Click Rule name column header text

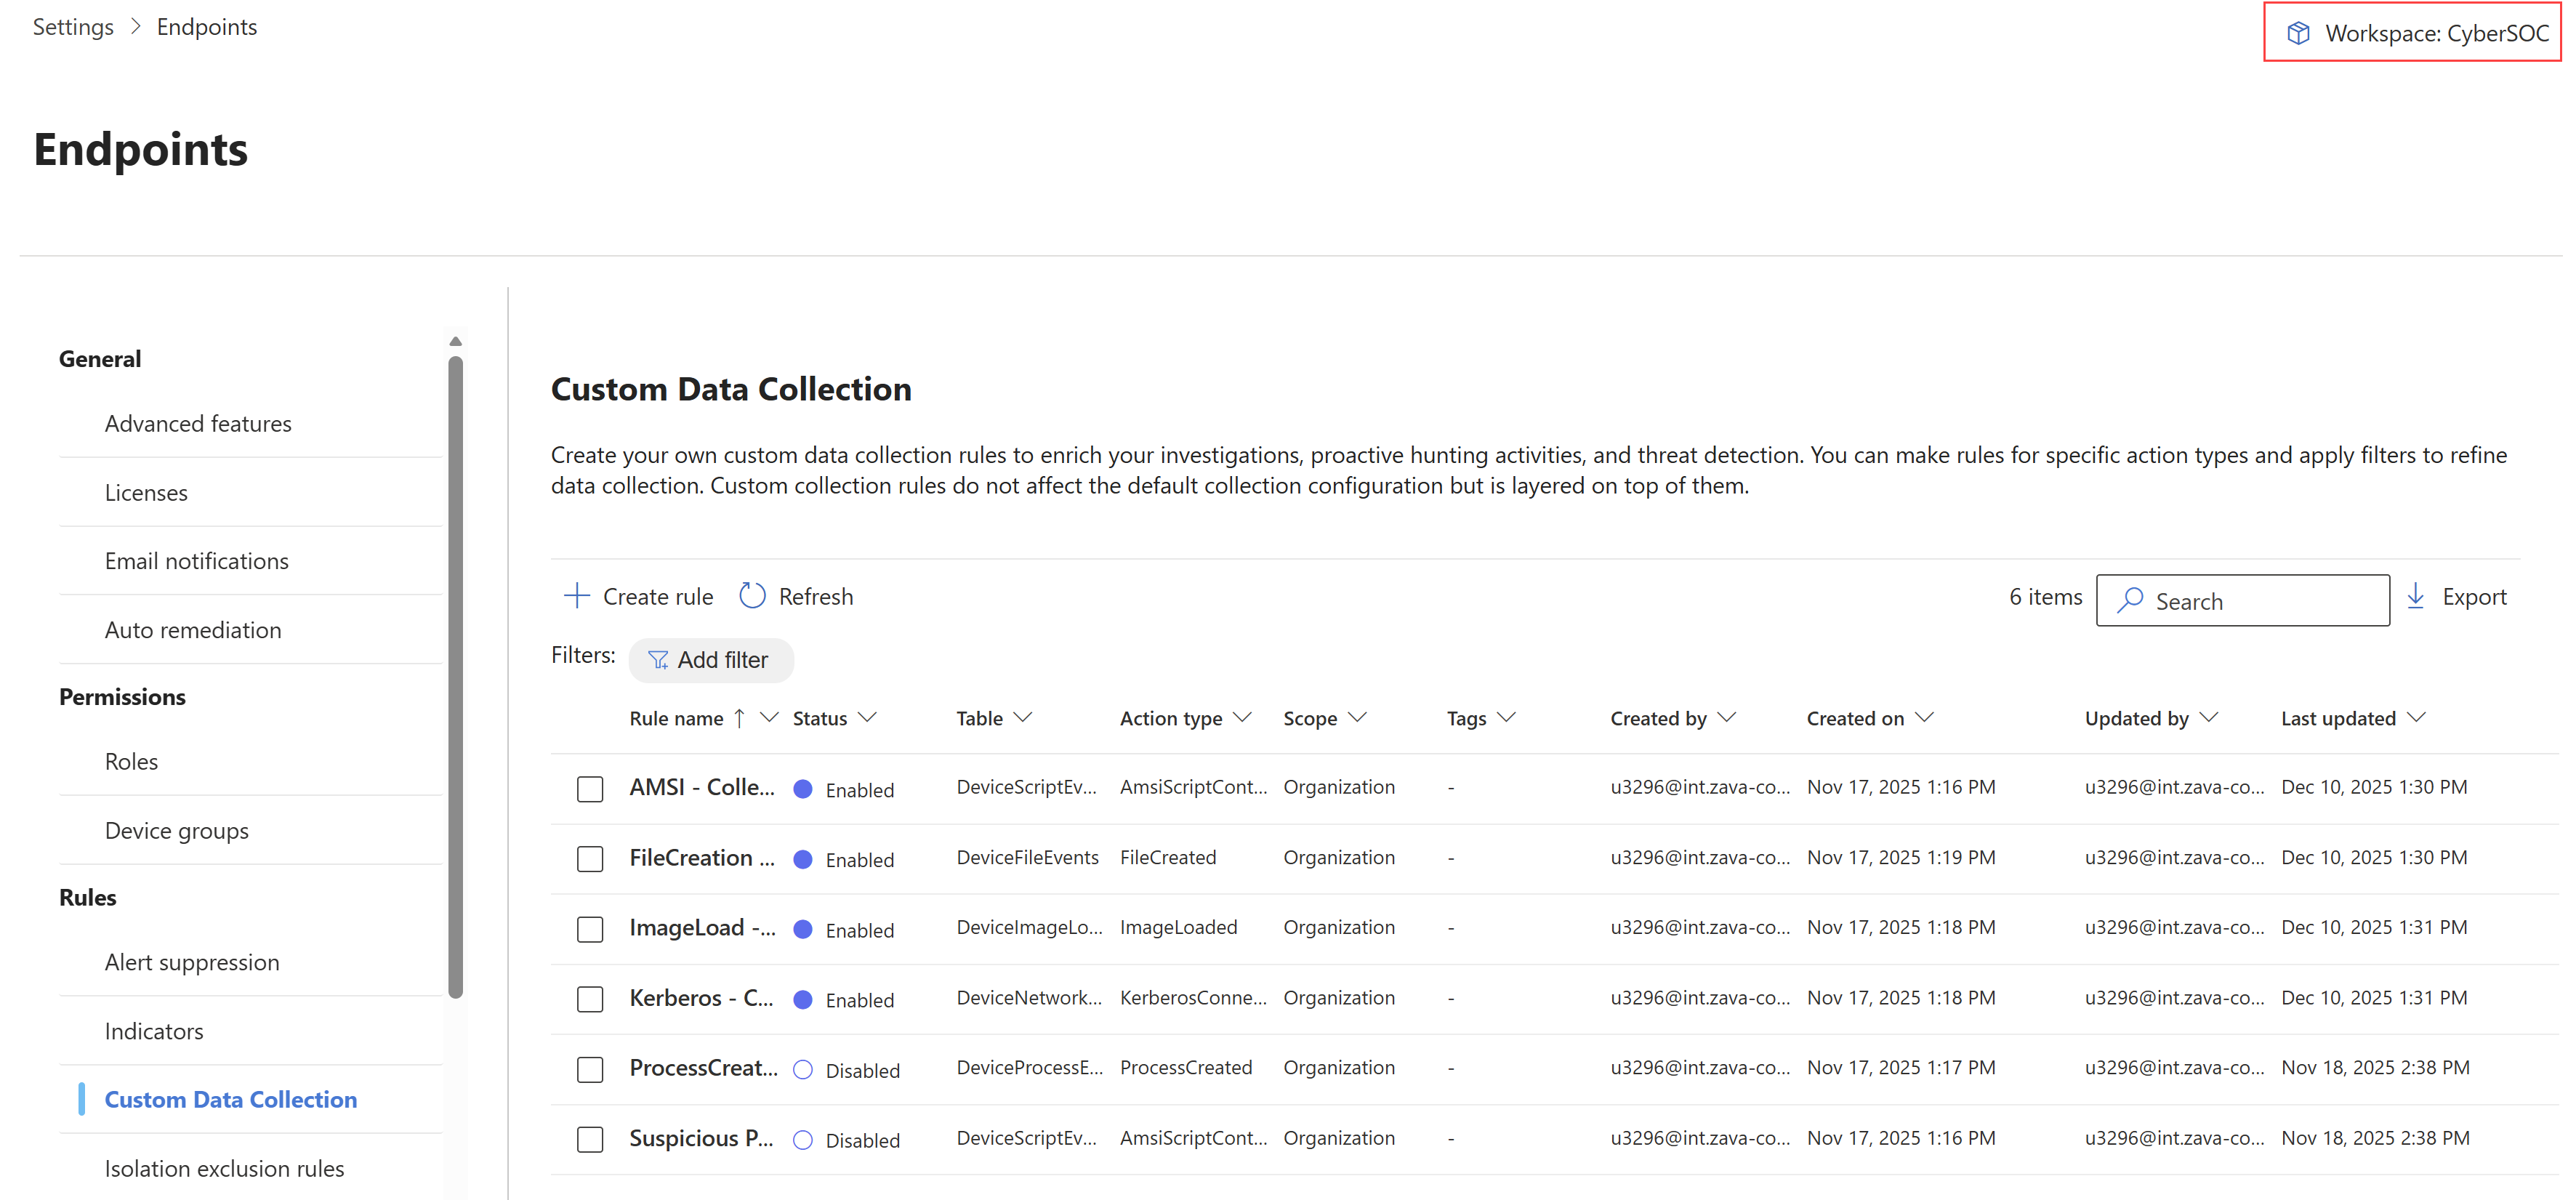tap(676, 718)
